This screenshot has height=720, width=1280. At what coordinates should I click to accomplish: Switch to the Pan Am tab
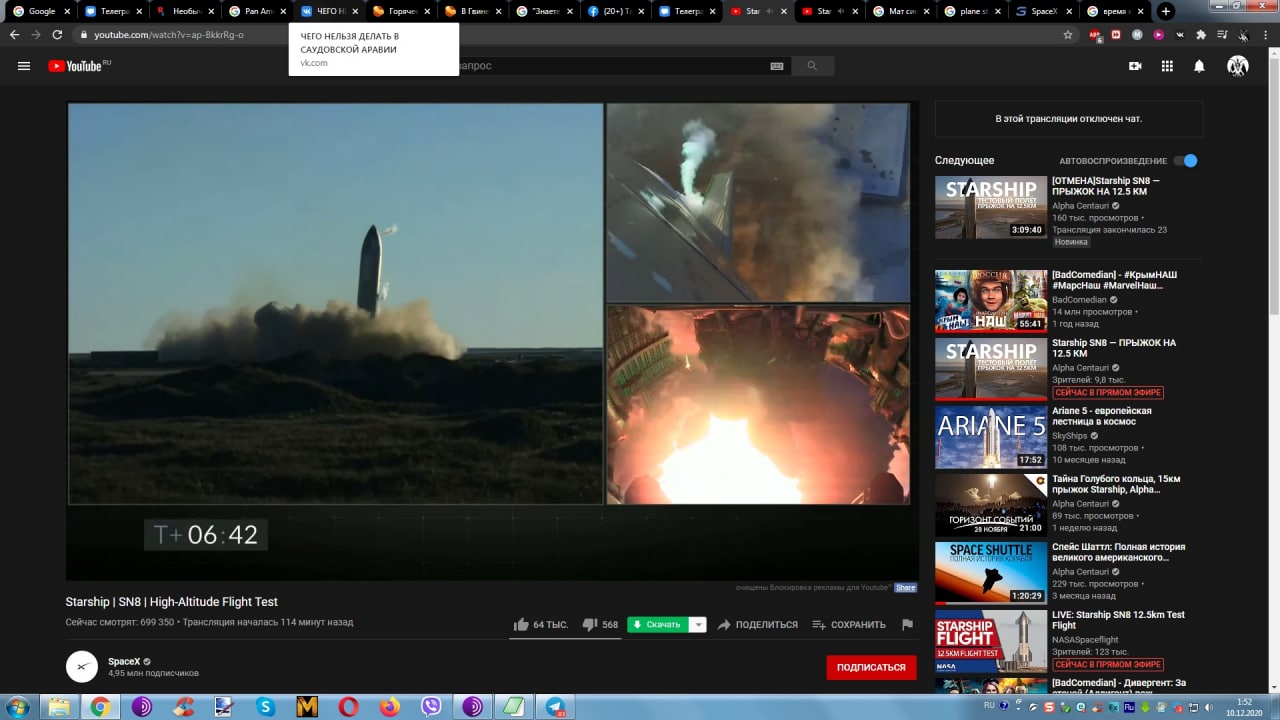(258, 11)
